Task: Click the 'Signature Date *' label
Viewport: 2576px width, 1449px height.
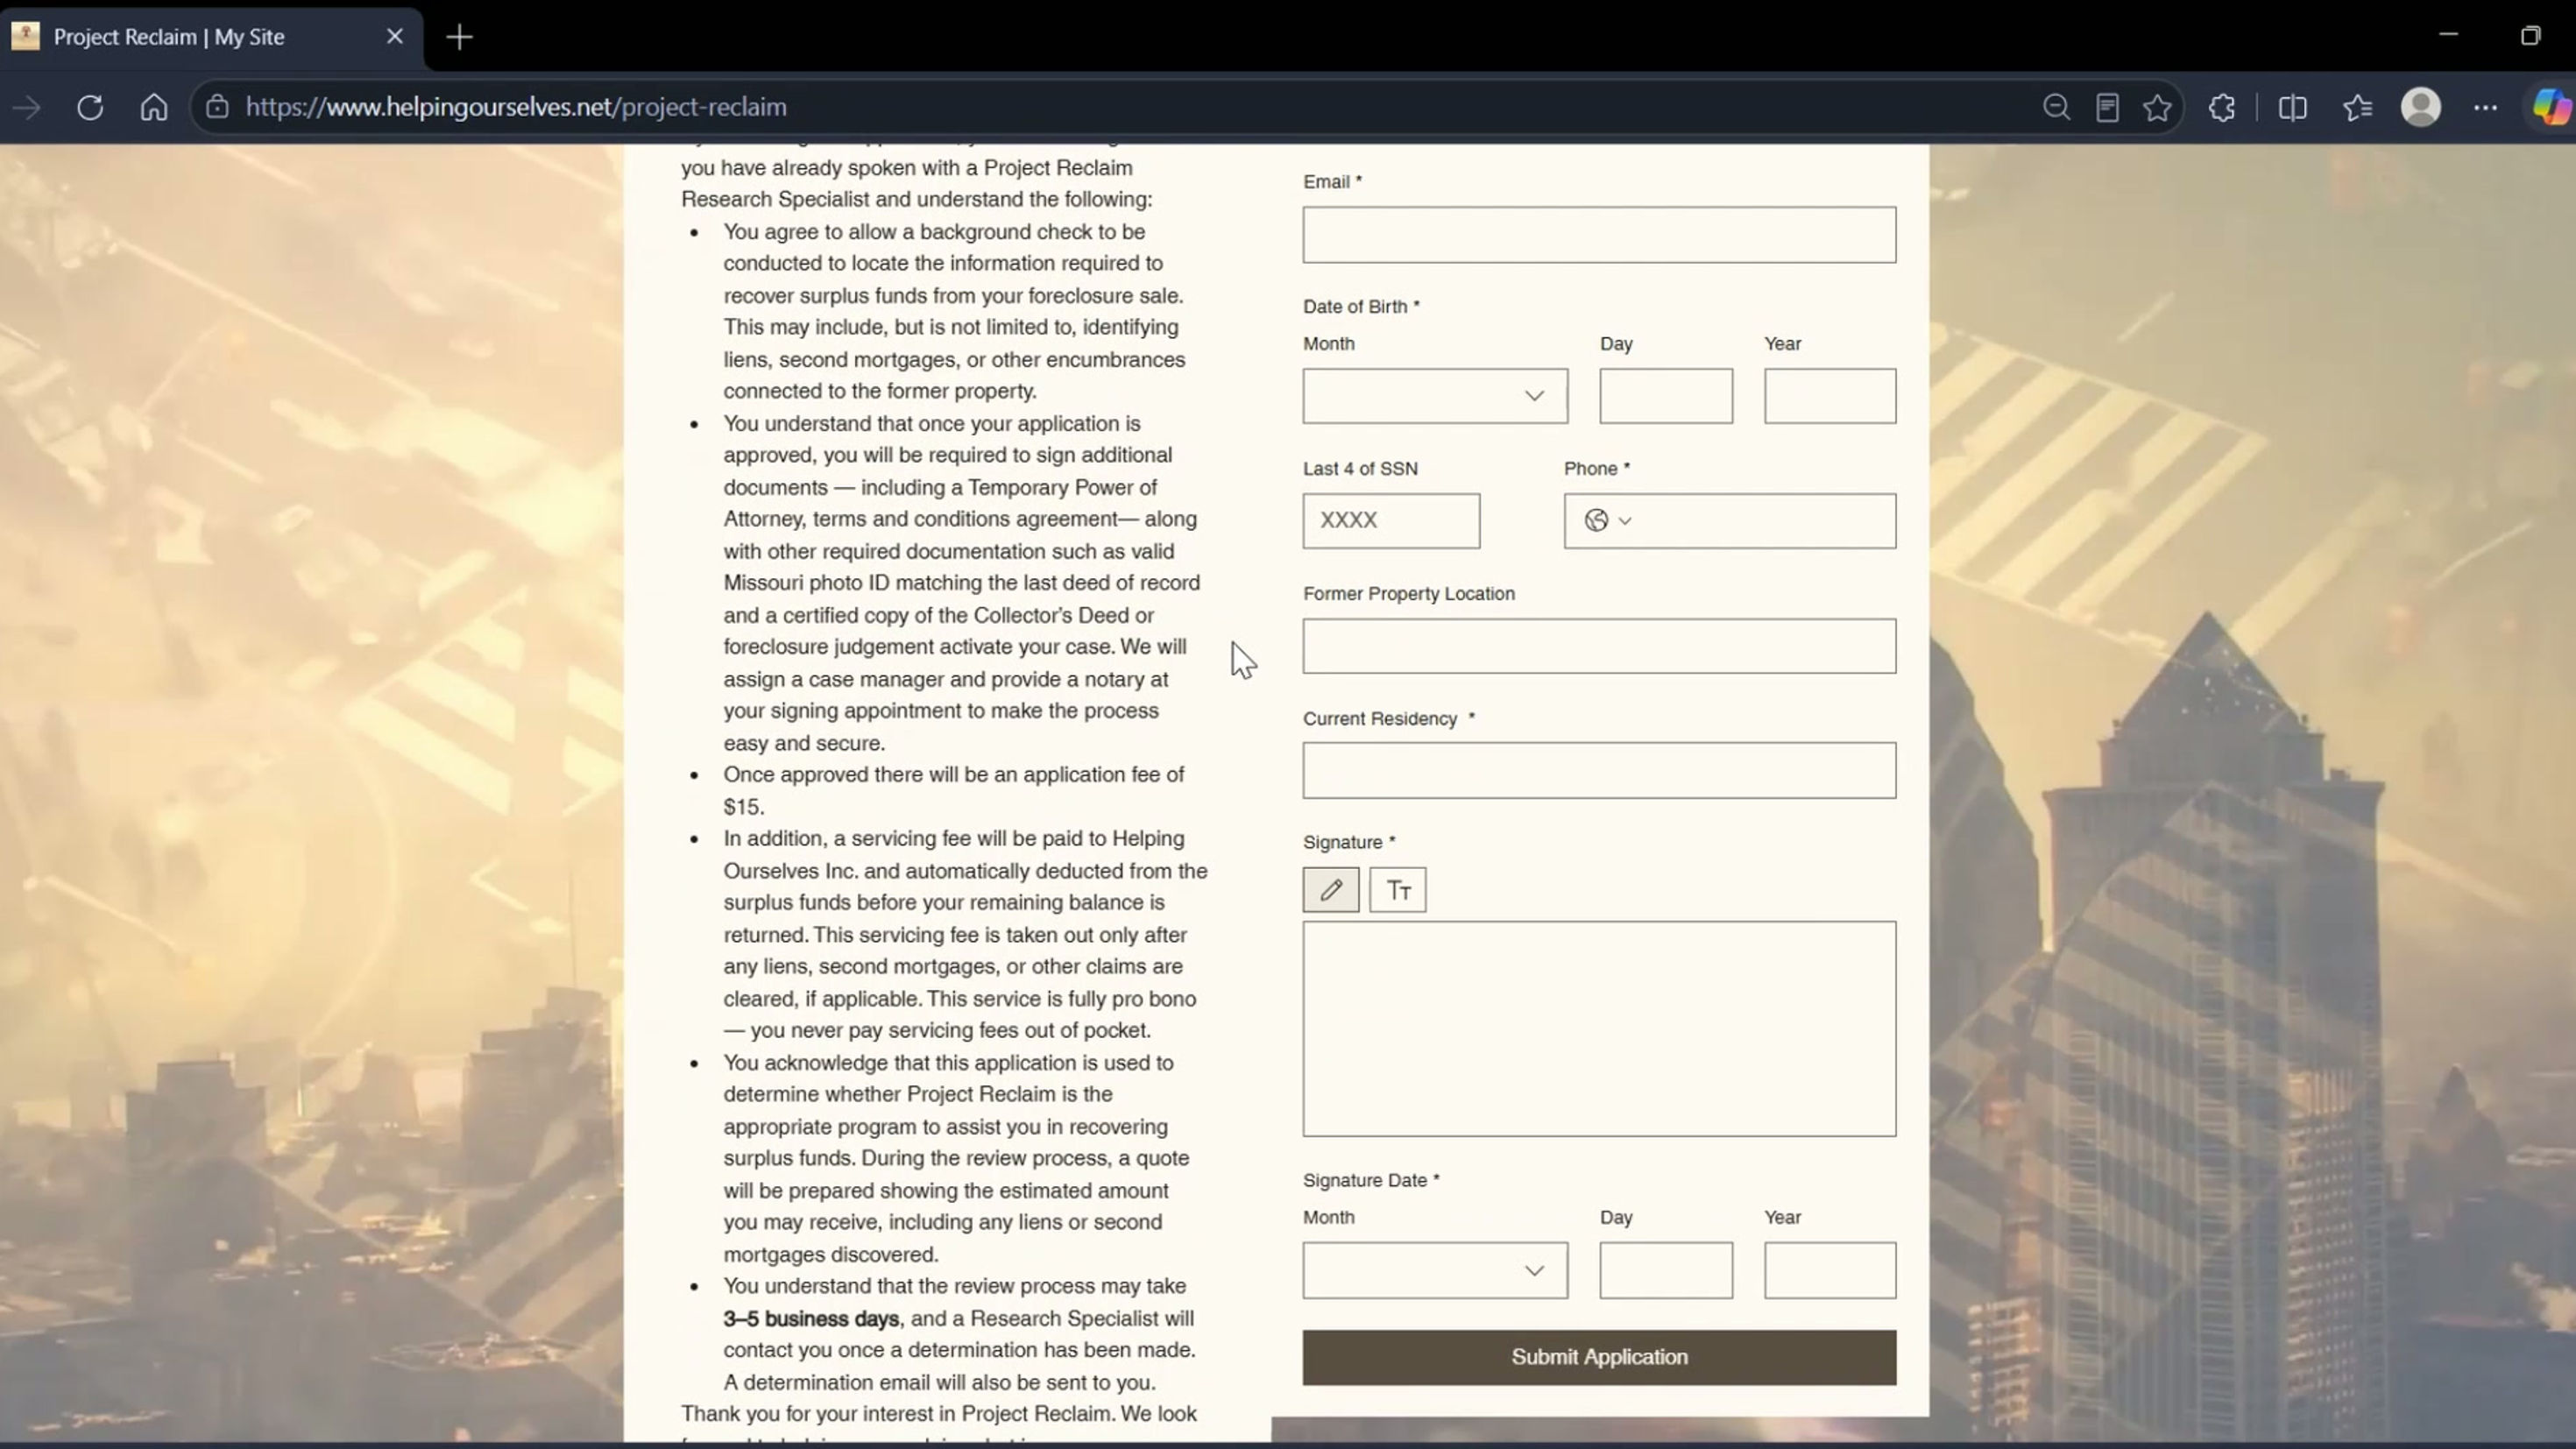Action: [1371, 1180]
